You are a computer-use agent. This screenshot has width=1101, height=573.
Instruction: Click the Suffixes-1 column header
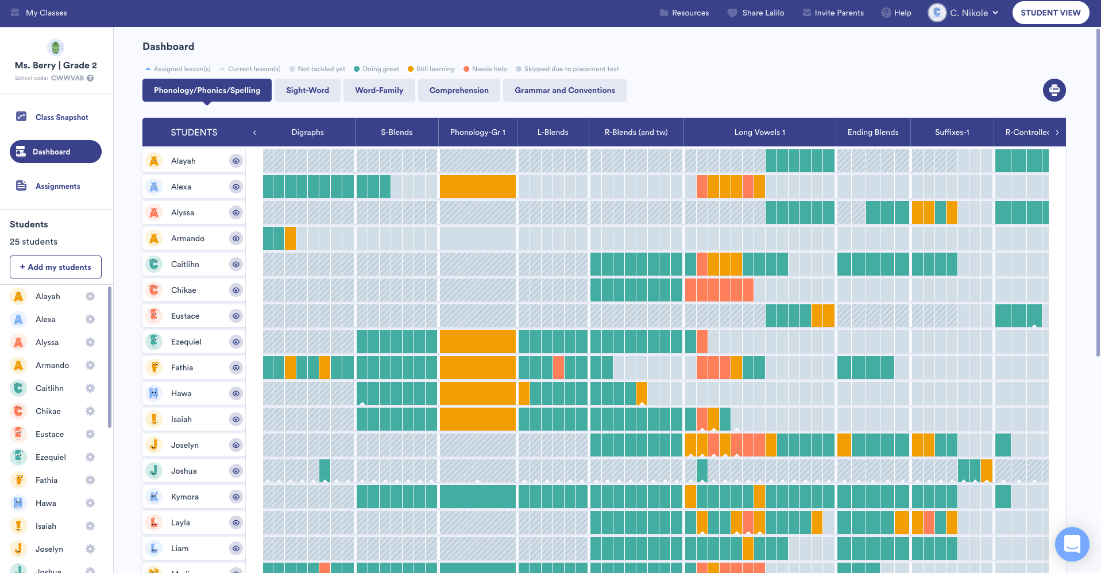(x=952, y=132)
